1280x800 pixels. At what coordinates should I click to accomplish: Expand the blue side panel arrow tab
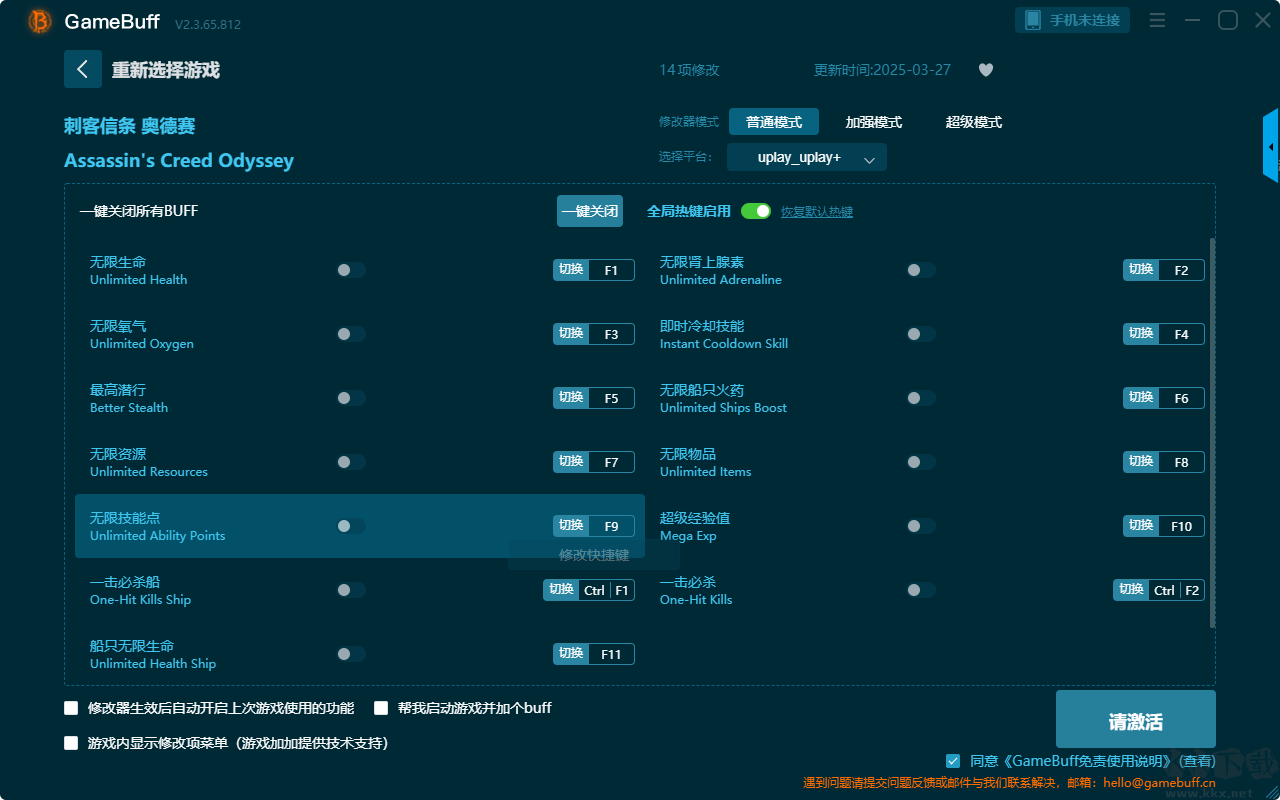(1271, 146)
